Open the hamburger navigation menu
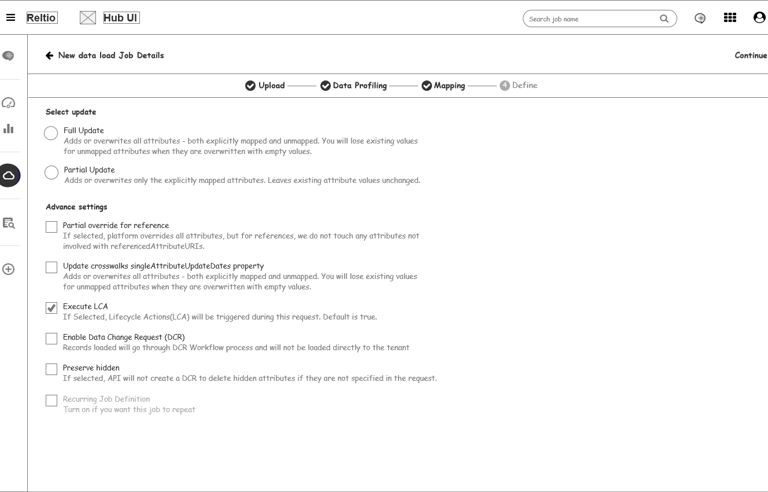The height and width of the screenshot is (492, 768). click(11, 18)
